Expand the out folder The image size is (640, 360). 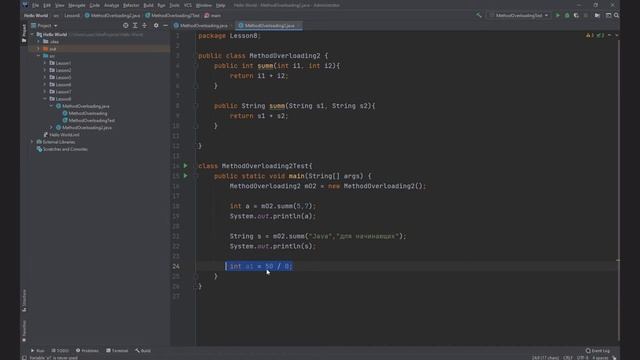pyautogui.click(x=39, y=49)
